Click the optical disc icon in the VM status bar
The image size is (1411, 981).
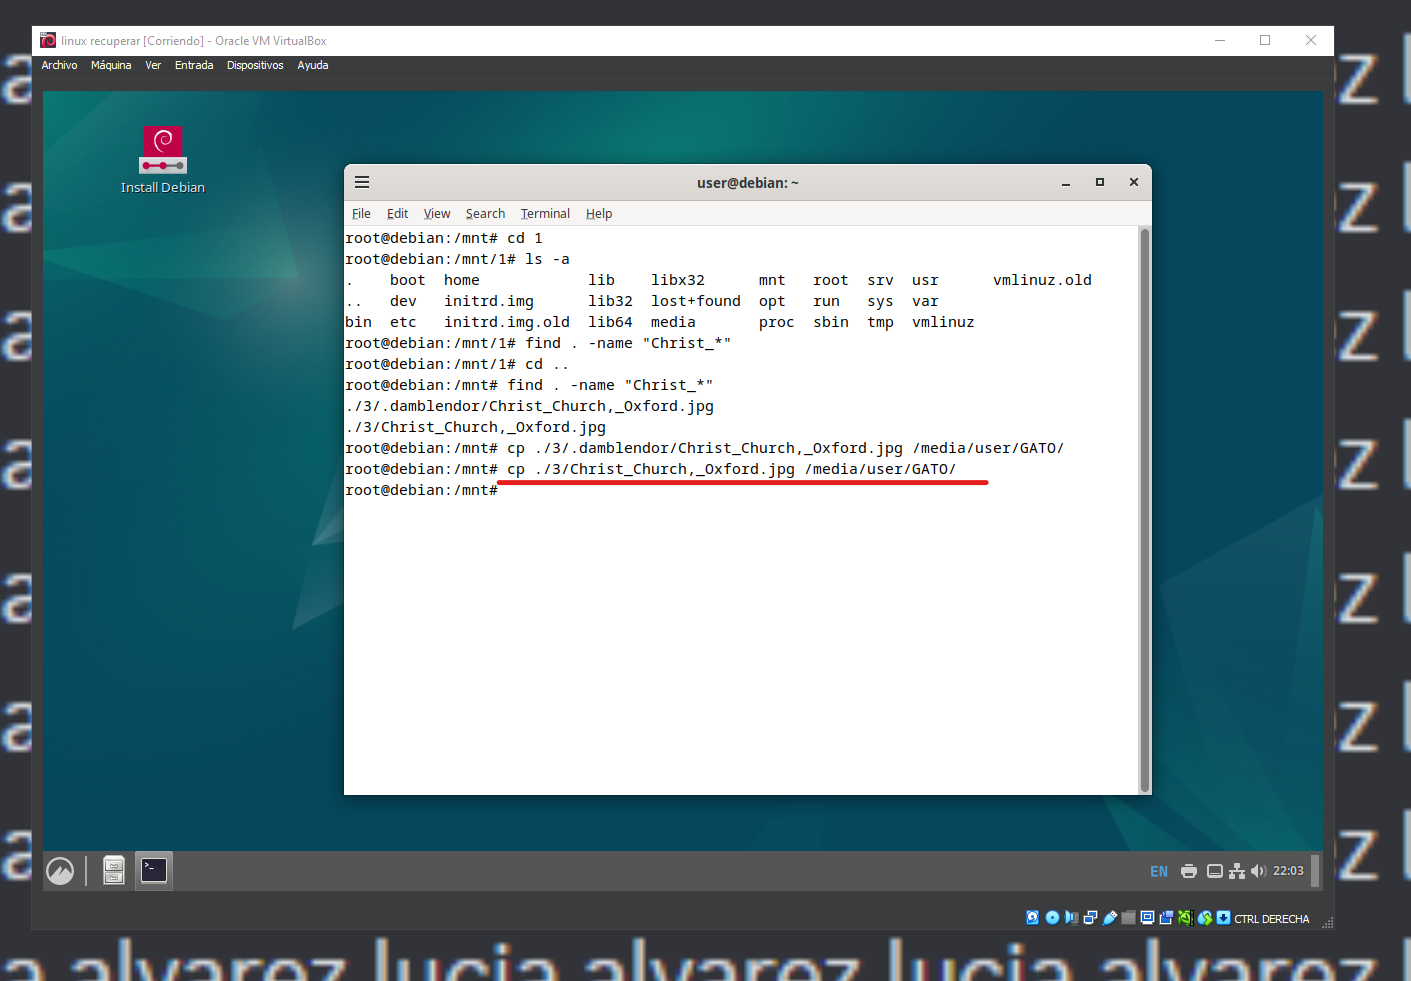[1052, 917]
